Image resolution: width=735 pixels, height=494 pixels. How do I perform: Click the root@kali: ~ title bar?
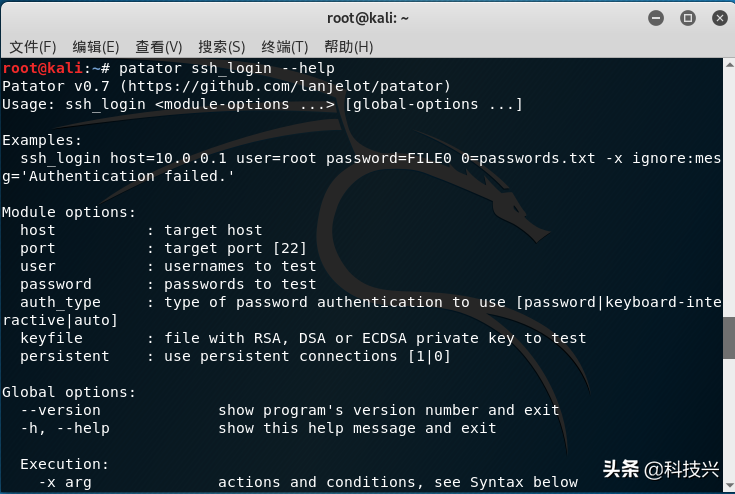368,18
